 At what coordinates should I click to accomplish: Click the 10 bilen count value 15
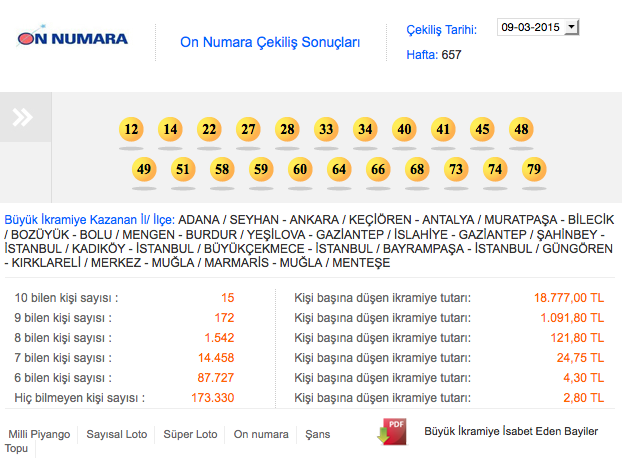tap(228, 298)
